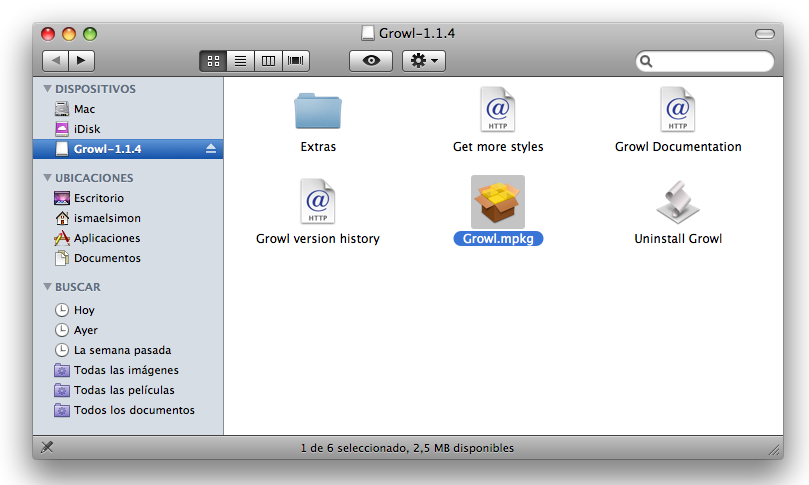This screenshot has width=809, height=485.
Task: Switch to Cover Flow view
Action: pos(296,61)
